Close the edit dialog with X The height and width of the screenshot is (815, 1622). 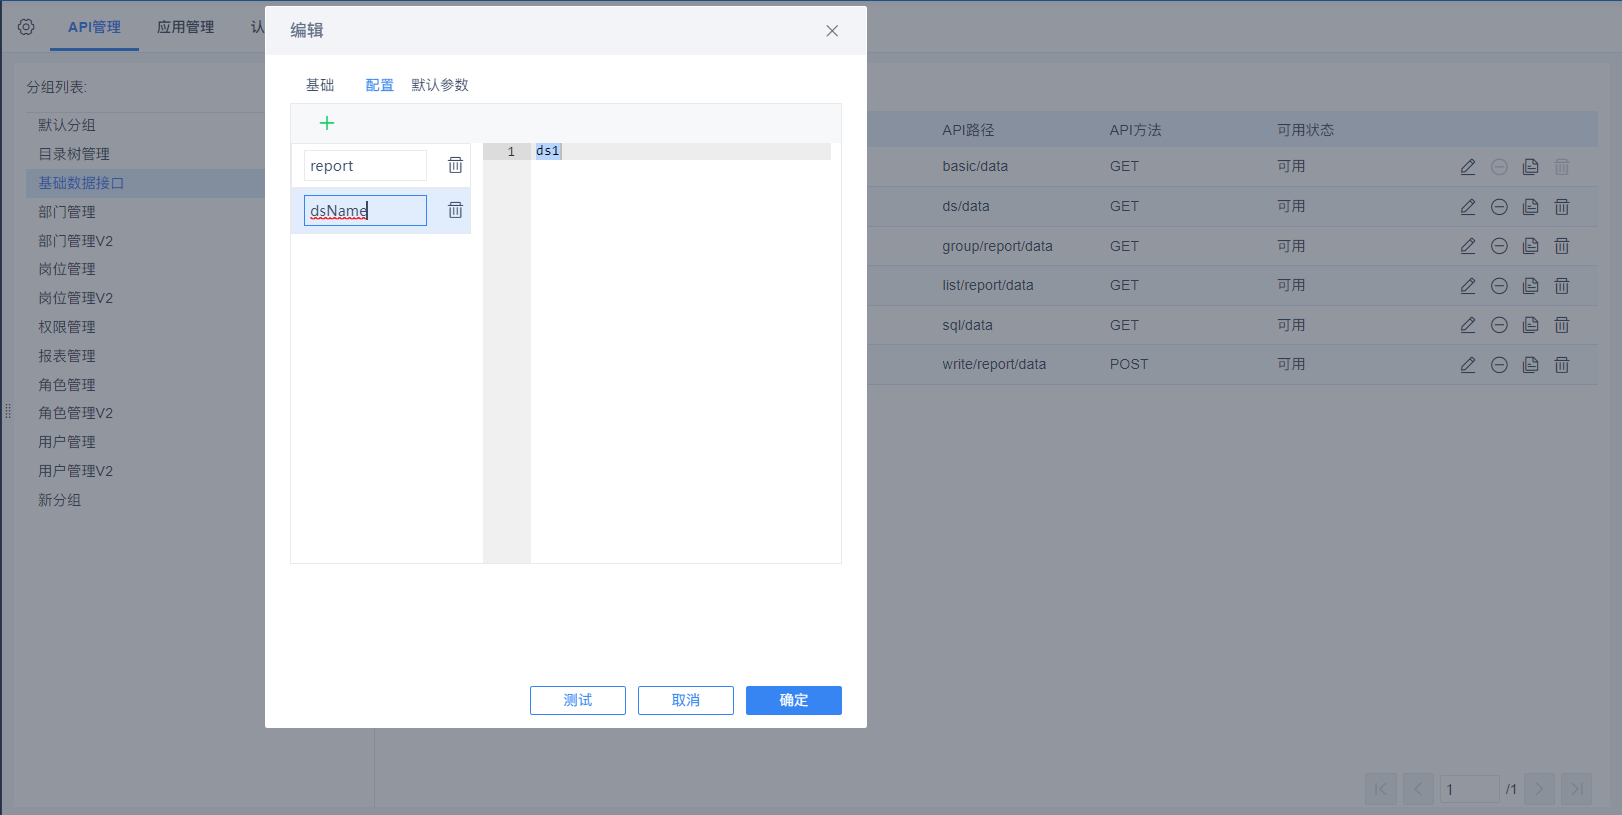point(832,31)
